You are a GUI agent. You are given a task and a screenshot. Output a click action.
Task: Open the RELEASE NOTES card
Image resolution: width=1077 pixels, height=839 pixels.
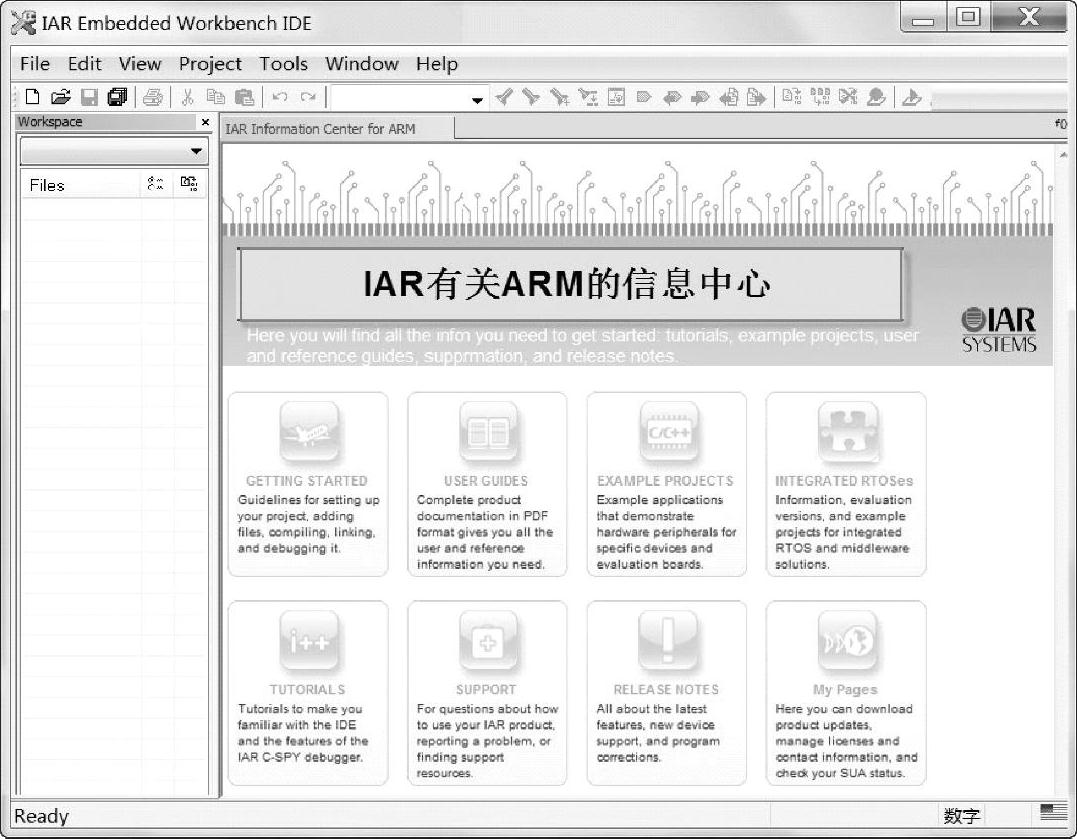pos(666,693)
